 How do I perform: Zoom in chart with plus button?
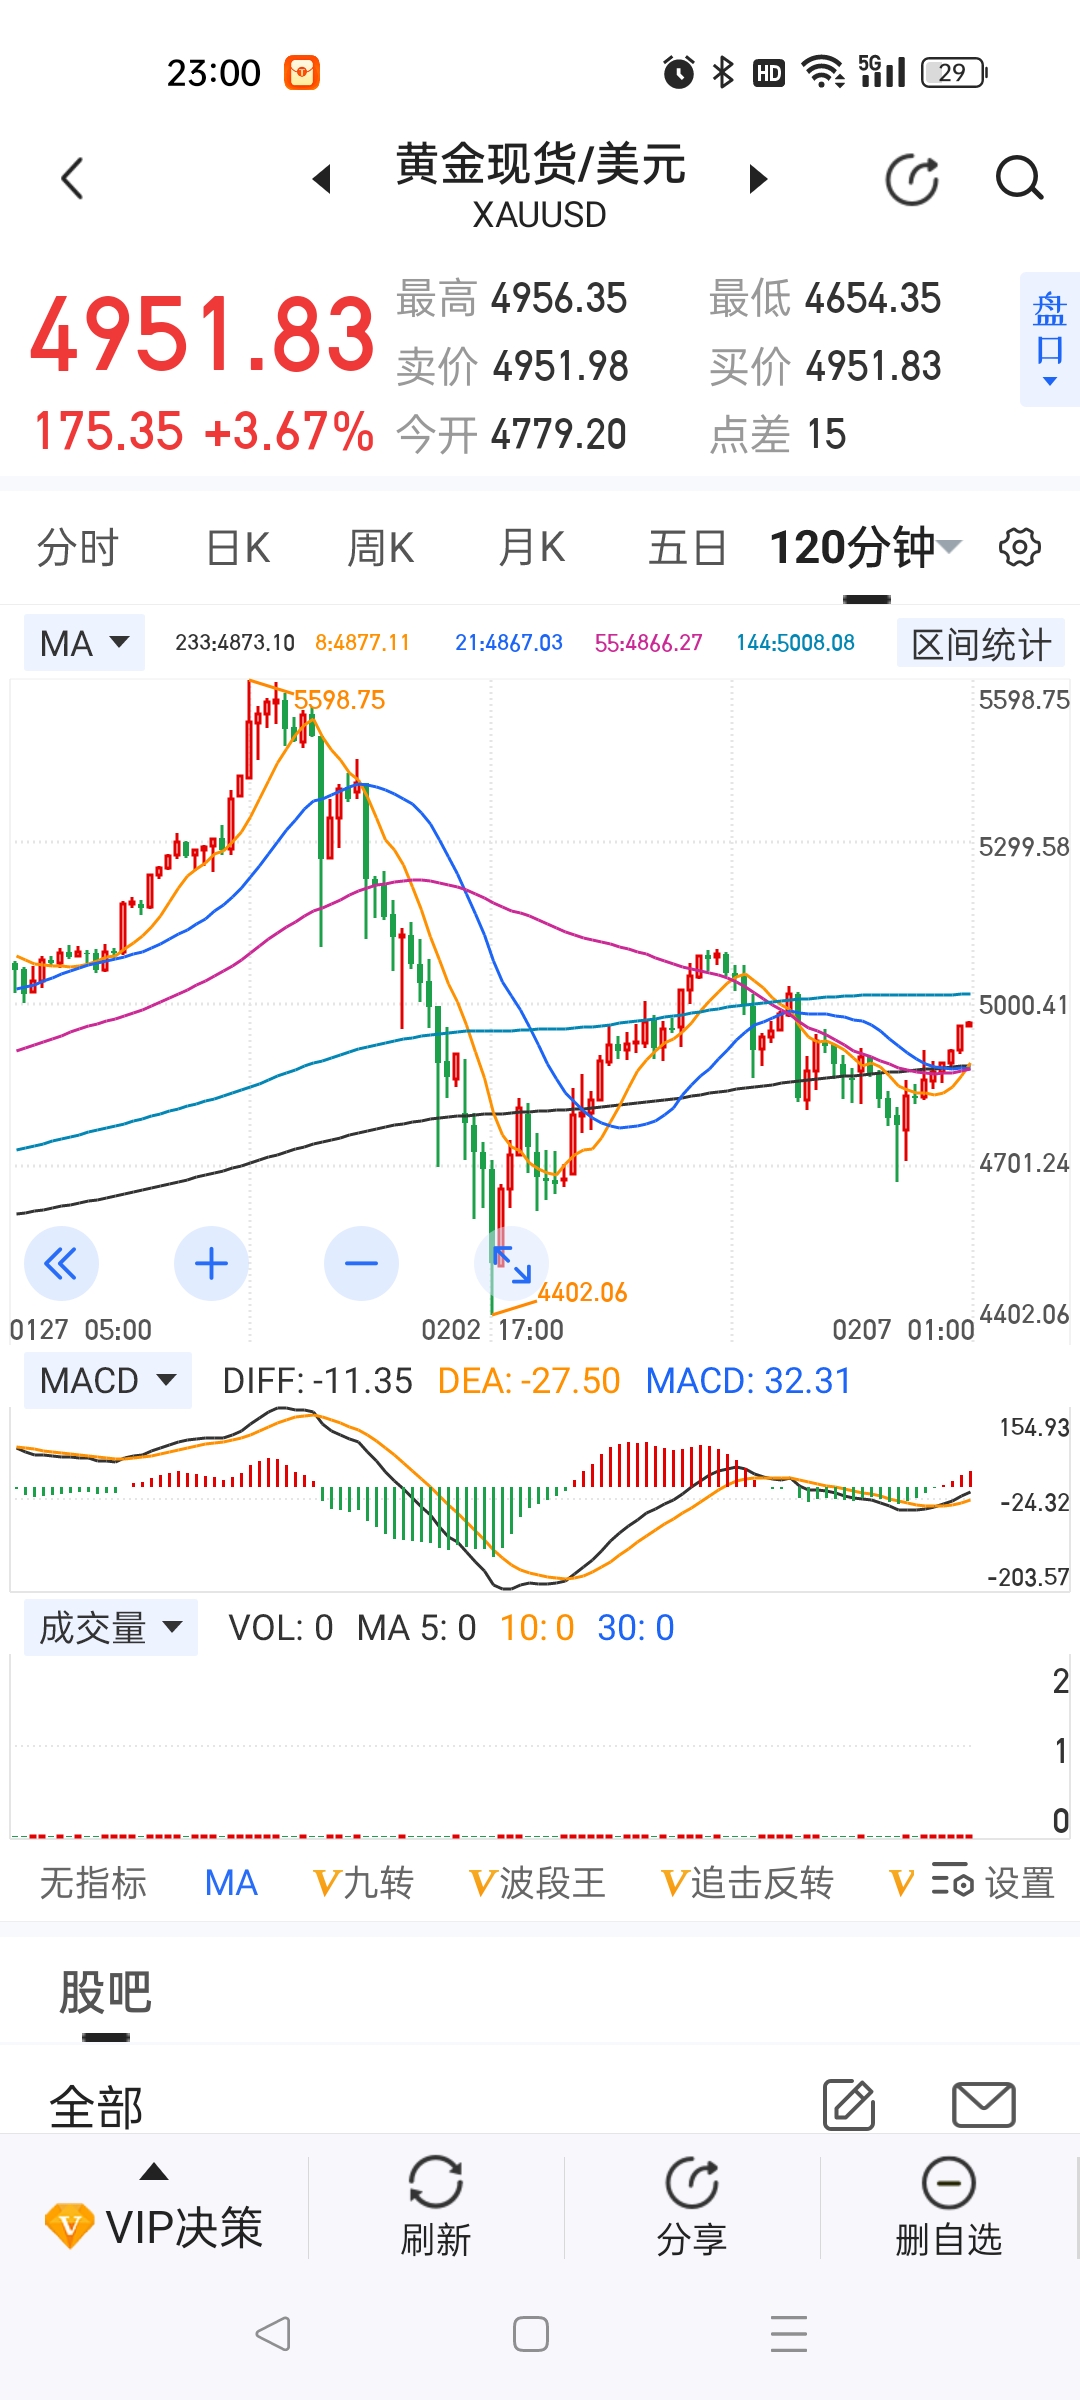coord(211,1264)
